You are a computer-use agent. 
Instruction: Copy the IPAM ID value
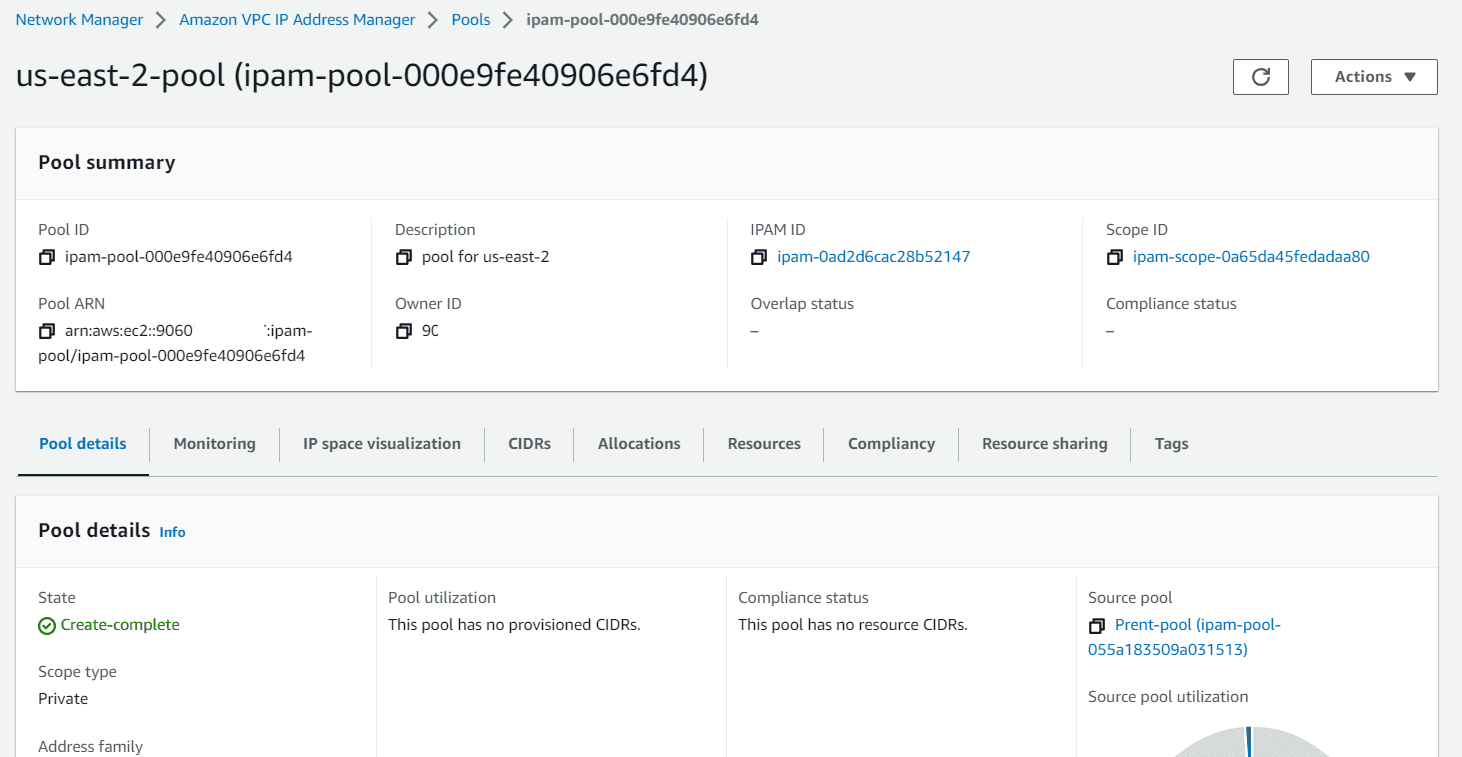tap(759, 258)
